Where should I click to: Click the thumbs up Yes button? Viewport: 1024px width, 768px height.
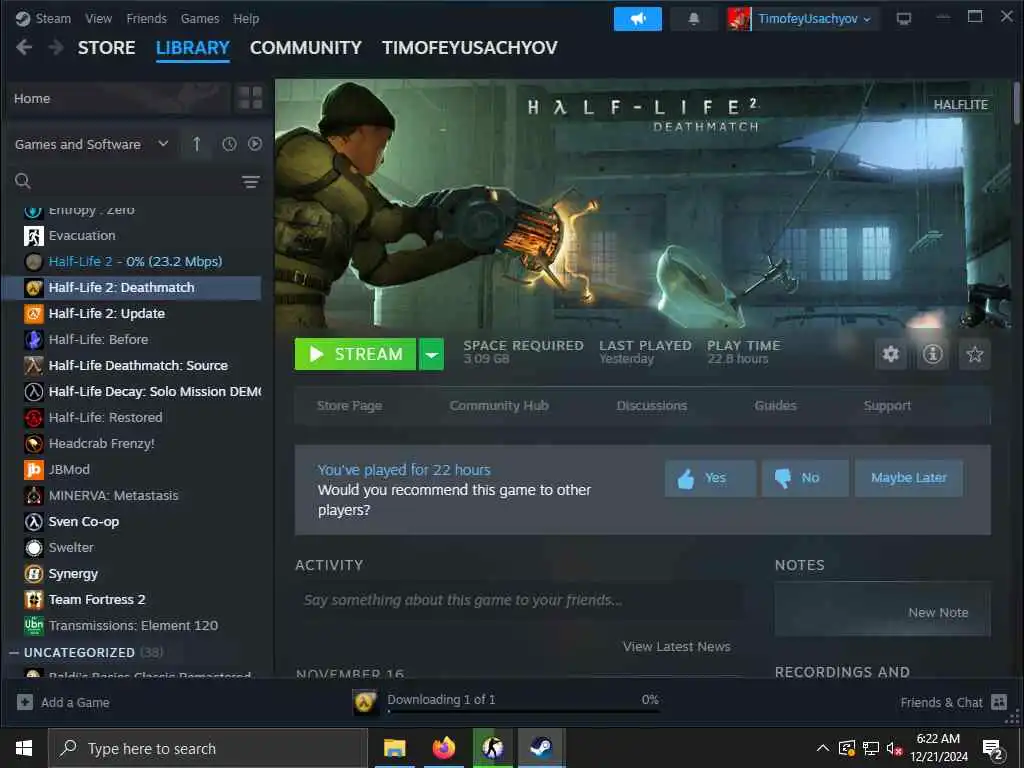tap(711, 478)
